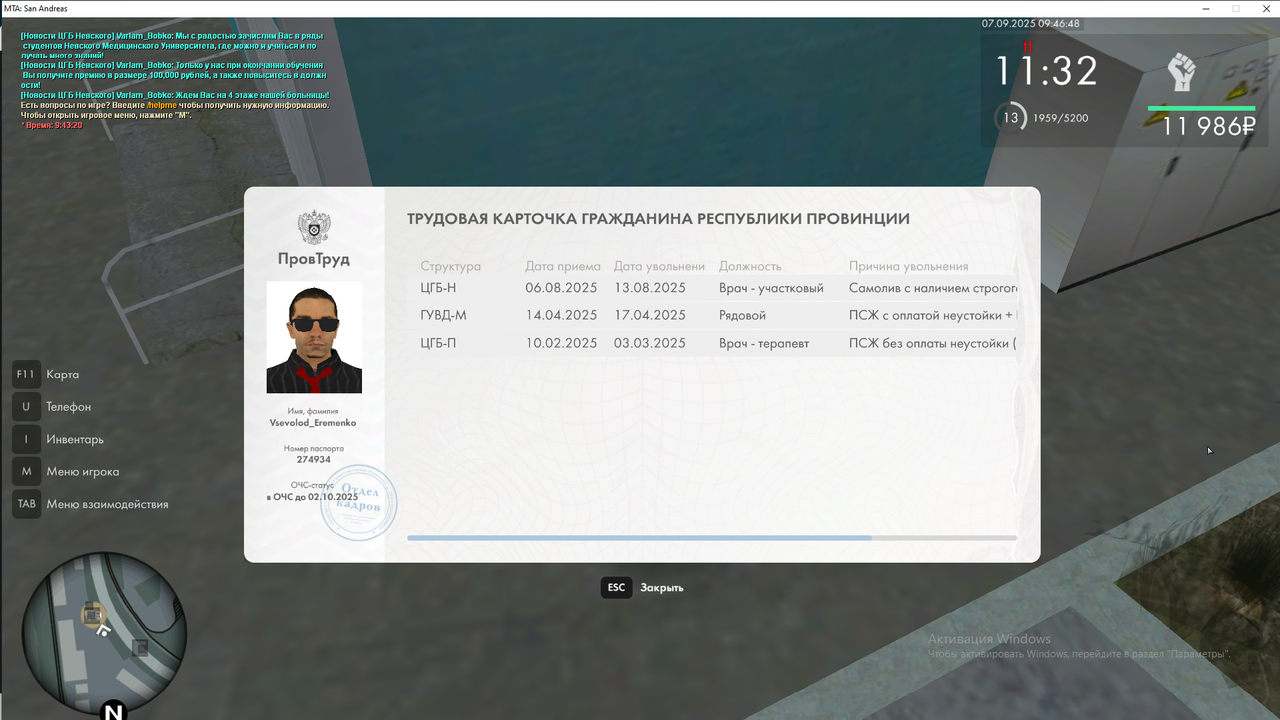Viewport: 1280px width, 720px height.
Task: Click the Дата приема column header
Action: tap(563, 266)
